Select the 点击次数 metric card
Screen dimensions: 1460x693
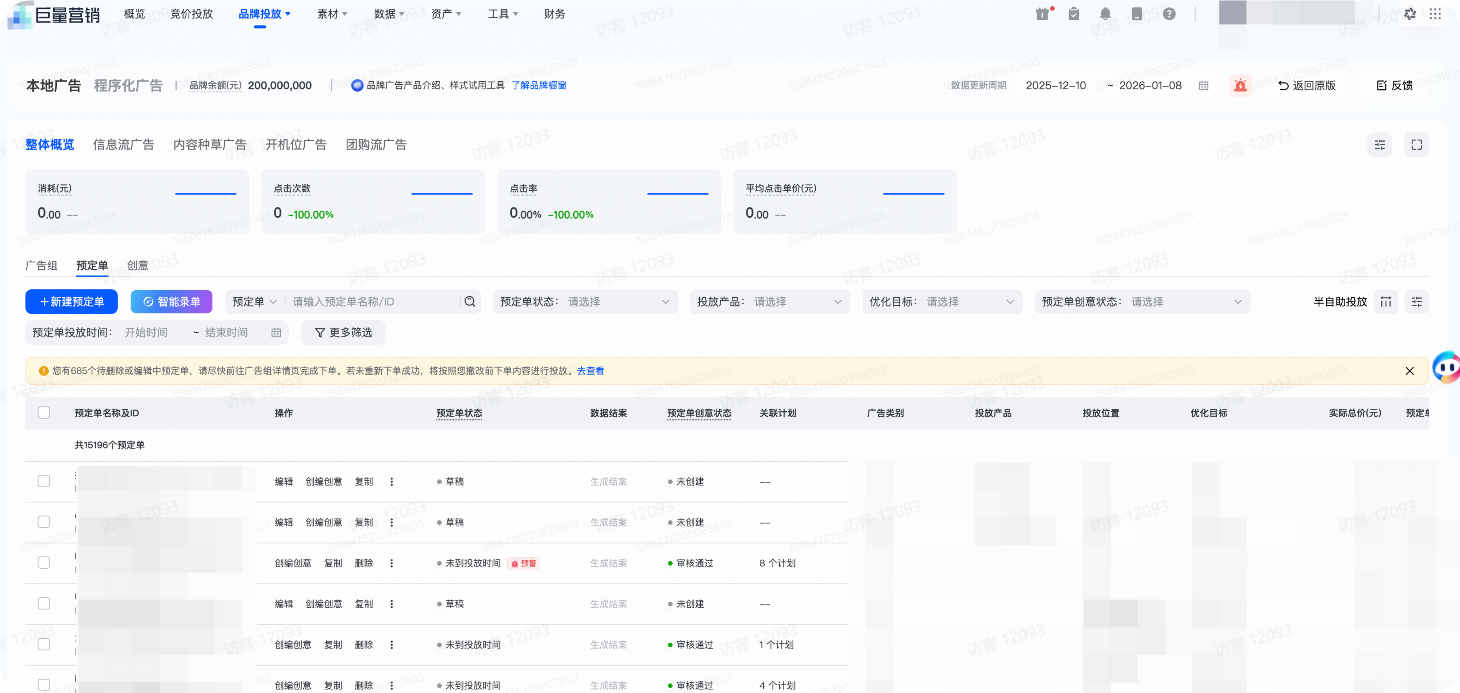373,201
